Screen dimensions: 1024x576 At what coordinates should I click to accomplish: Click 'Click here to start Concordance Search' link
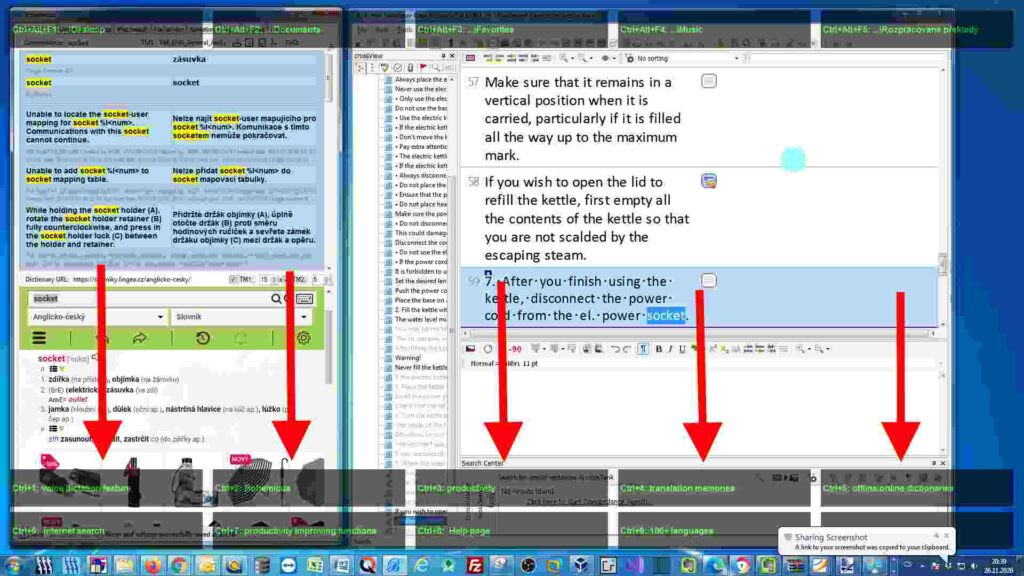[x=588, y=502]
